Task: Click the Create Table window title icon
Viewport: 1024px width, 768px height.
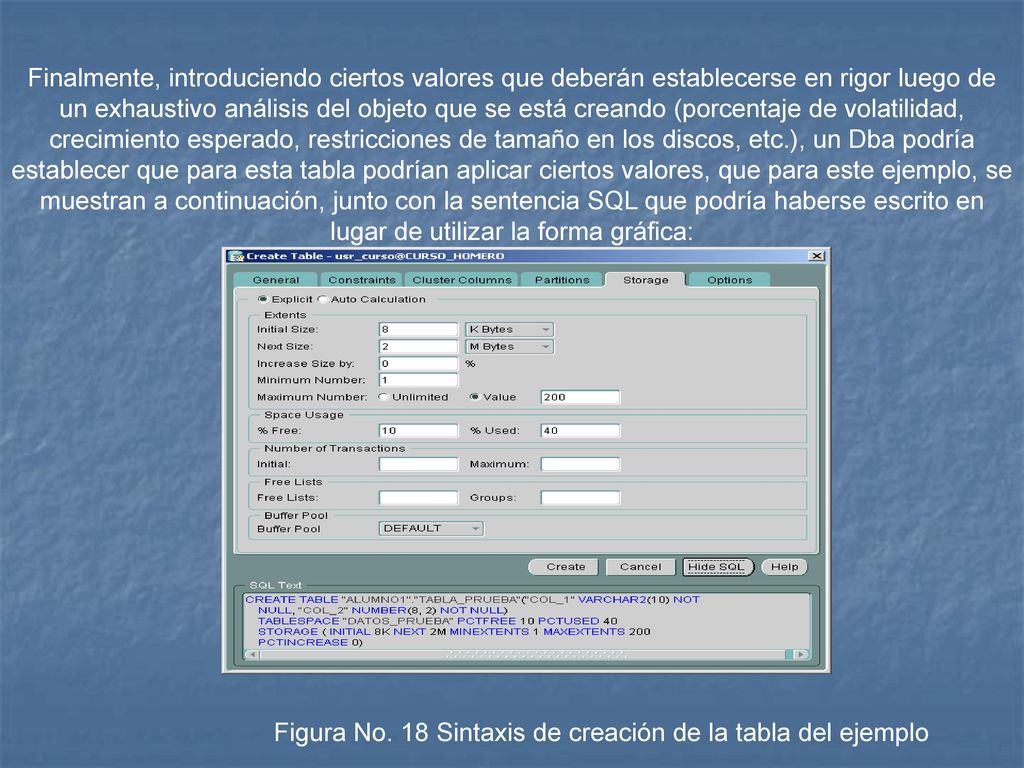Action: pyautogui.click(x=236, y=256)
